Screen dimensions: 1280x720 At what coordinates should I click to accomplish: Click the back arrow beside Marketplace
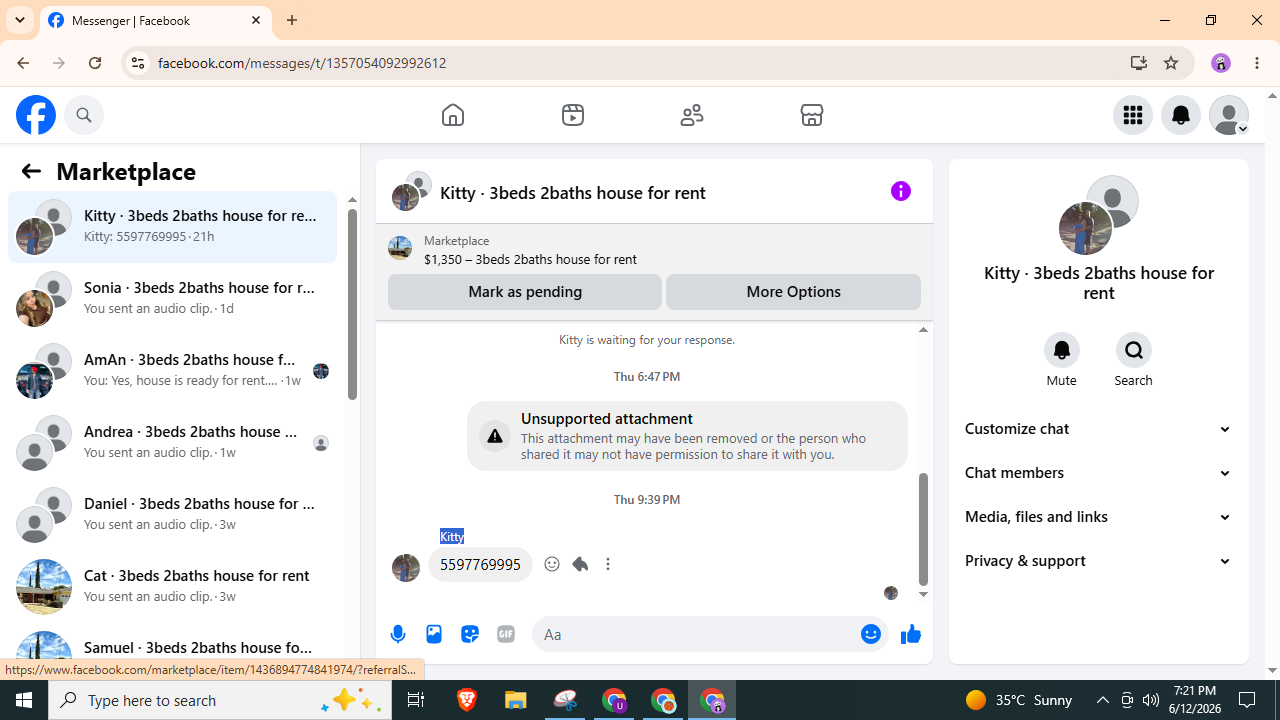[31, 171]
